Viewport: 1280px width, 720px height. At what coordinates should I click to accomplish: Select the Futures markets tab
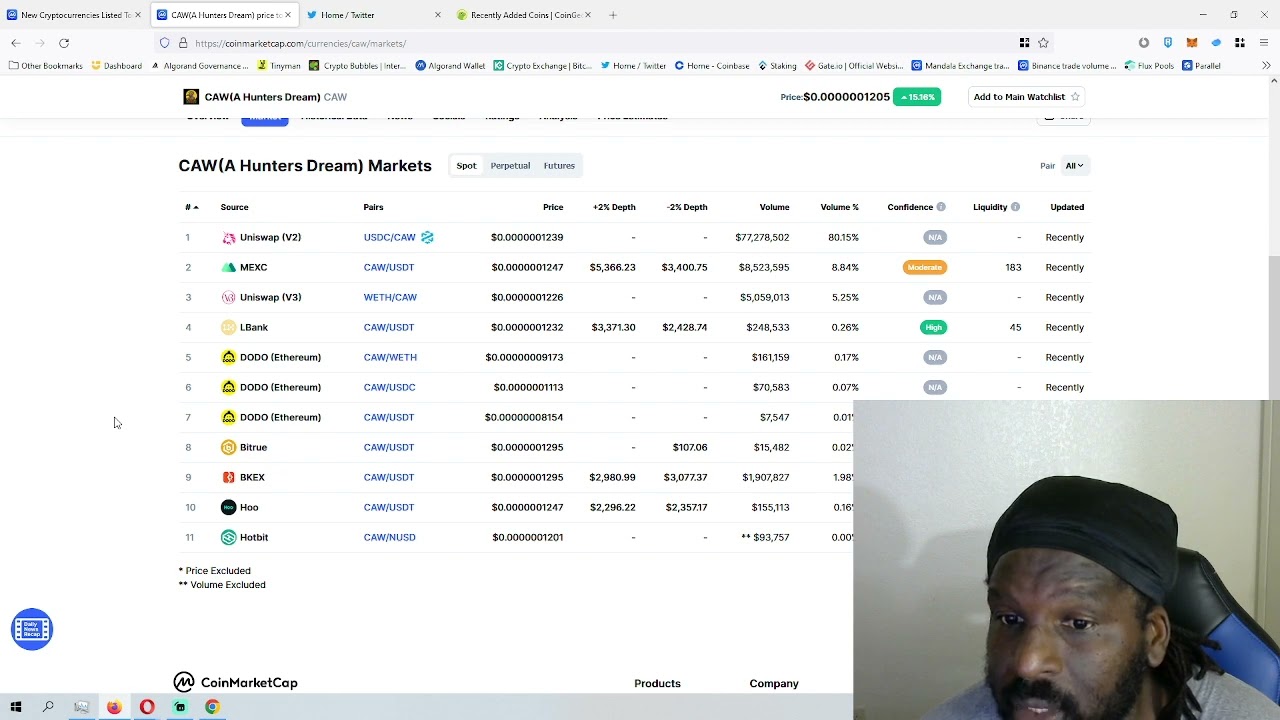559,166
